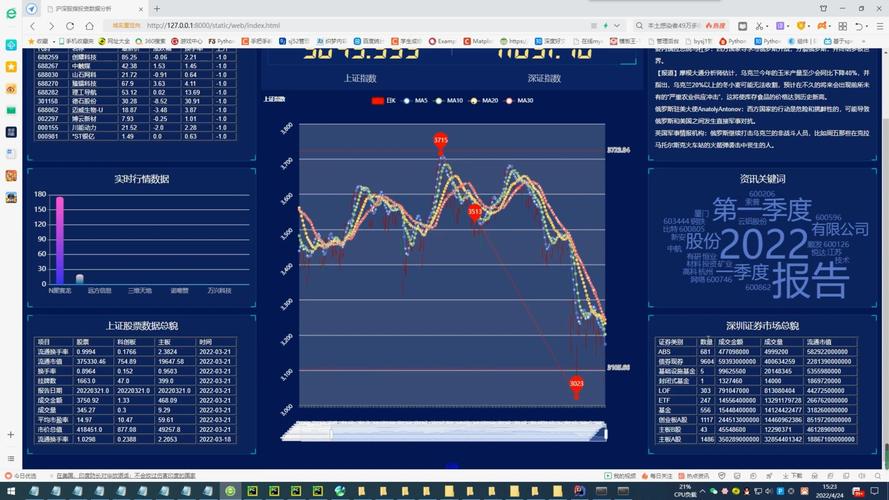889x500 pixels.
Task: Click the undo closed-tab arrow icon
Action: tap(859, 26)
